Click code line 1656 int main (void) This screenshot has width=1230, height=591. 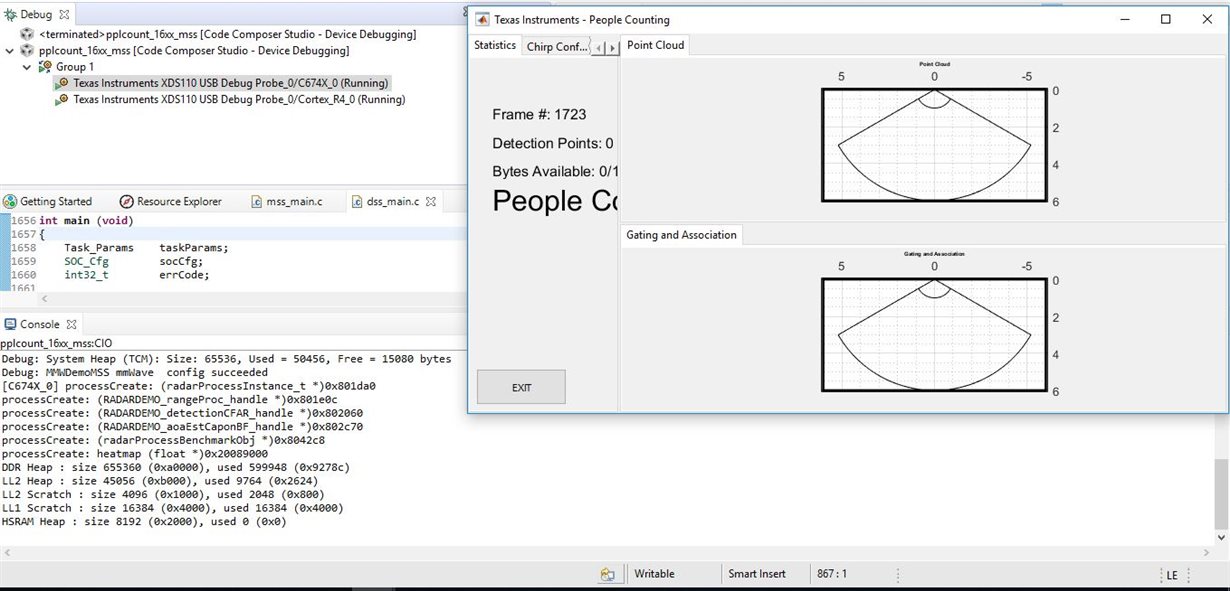point(86,221)
